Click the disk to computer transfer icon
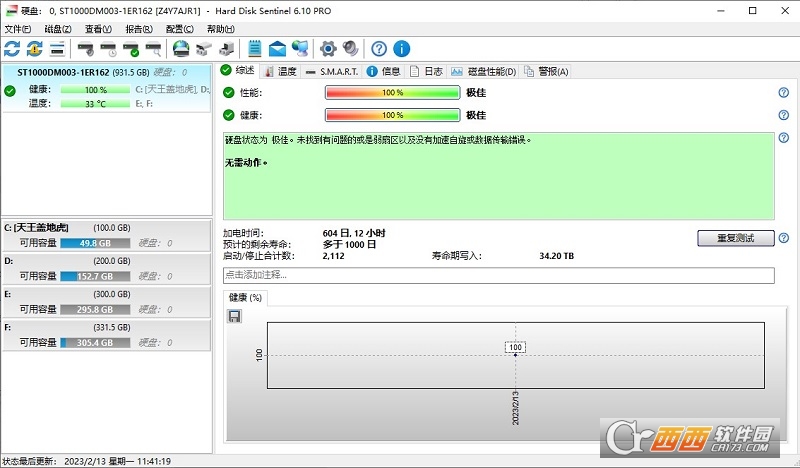The width and height of the screenshot is (800, 468). [226, 49]
